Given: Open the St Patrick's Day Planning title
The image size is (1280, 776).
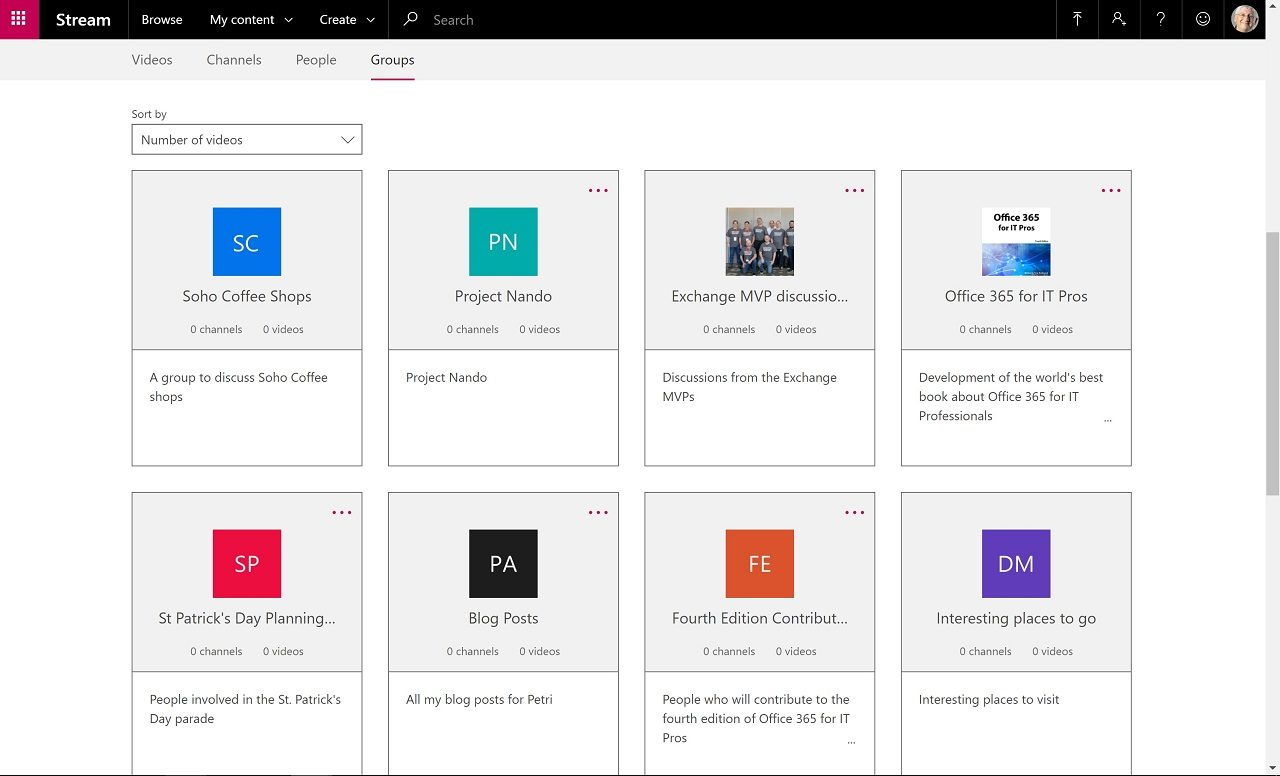Looking at the screenshot, I should click(247, 618).
